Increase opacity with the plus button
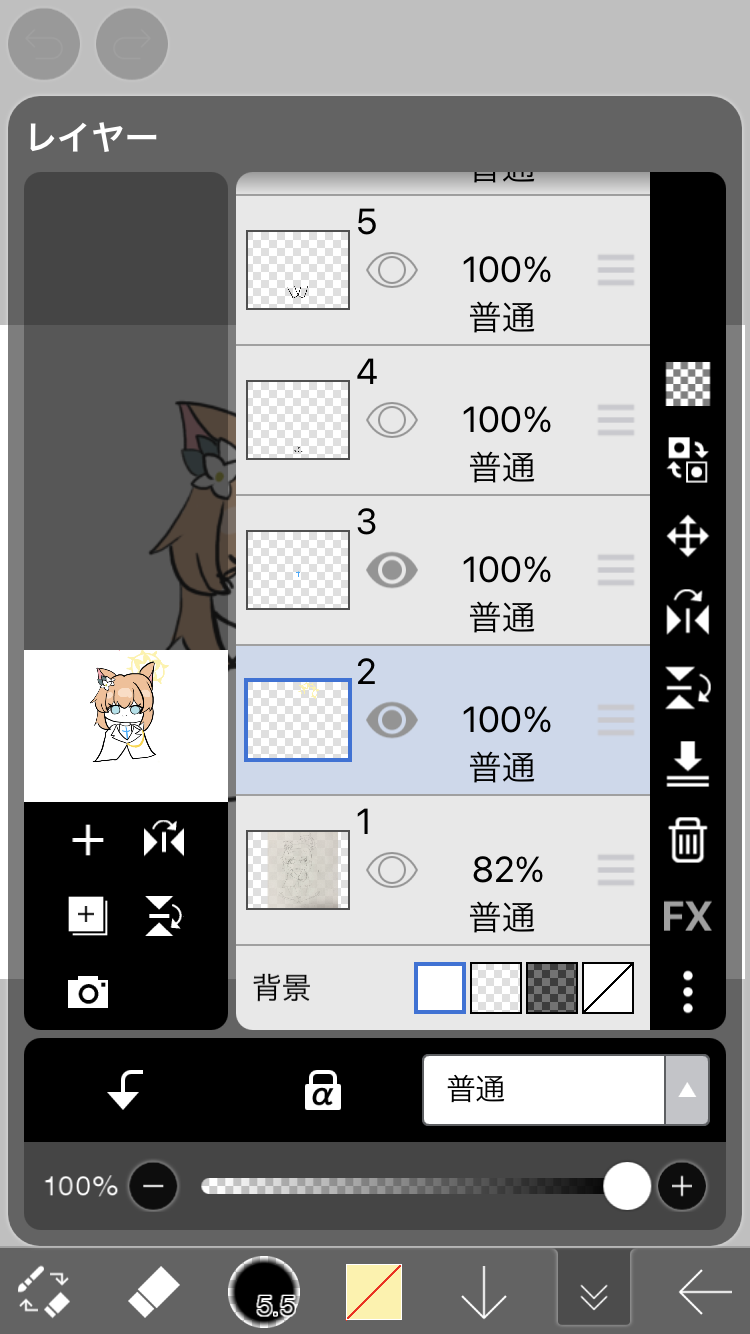The image size is (750, 1334). (x=682, y=1187)
